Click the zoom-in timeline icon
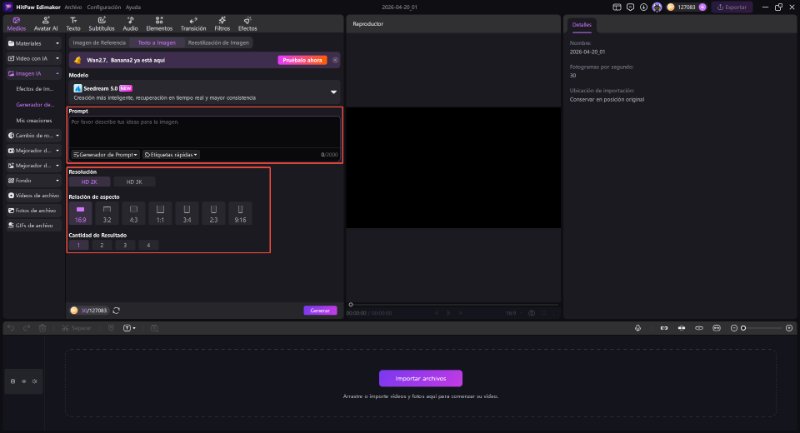This screenshot has height=433, width=800. click(x=789, y=328)
